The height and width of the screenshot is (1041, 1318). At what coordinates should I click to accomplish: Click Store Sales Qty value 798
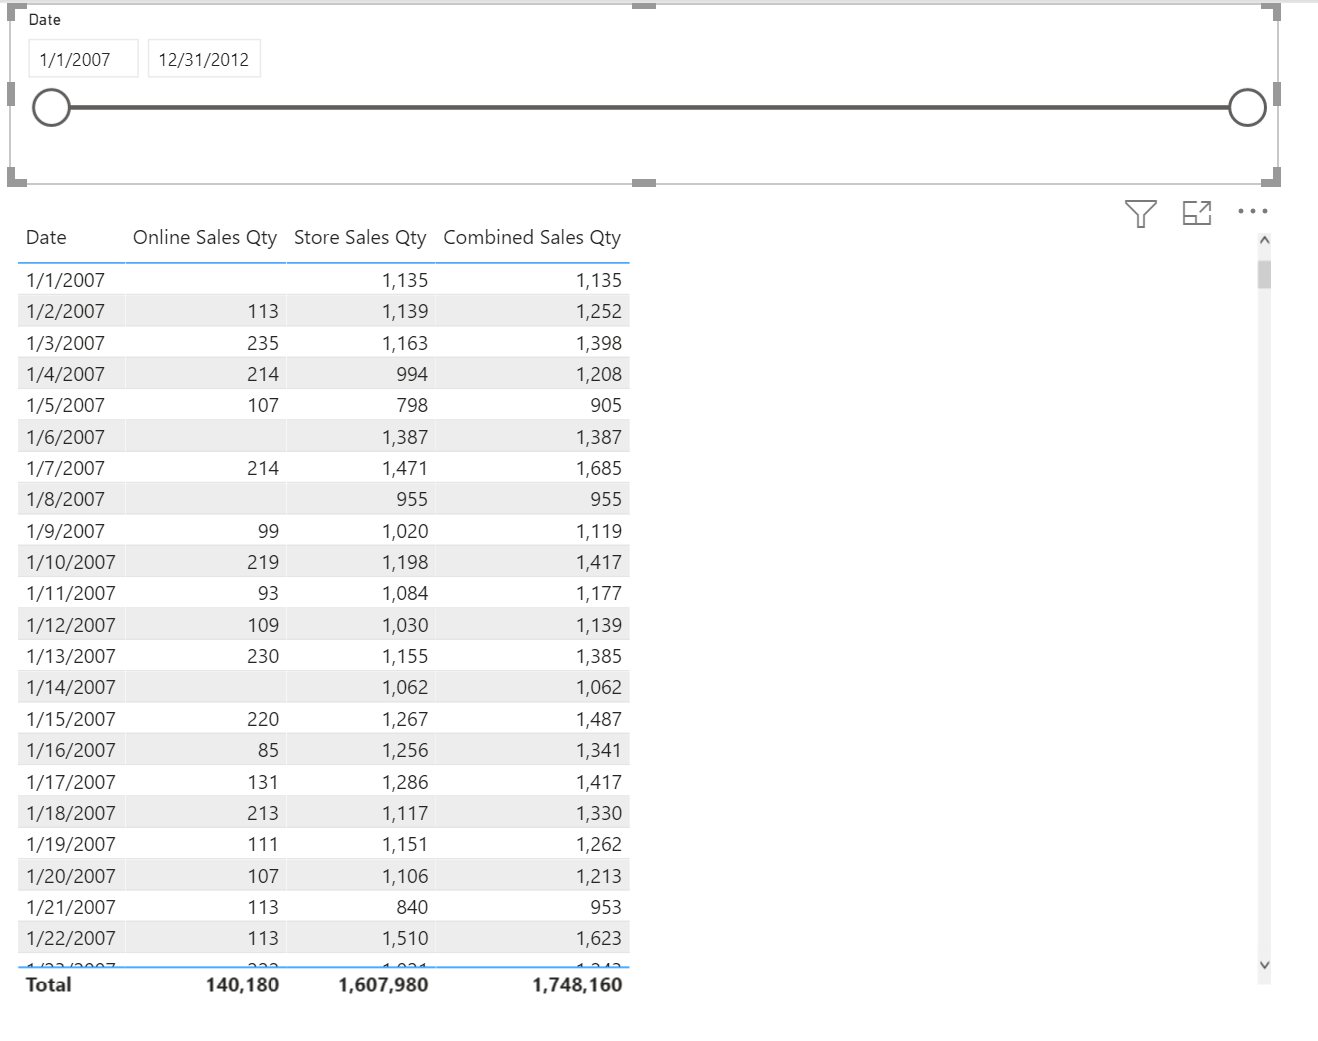(412, 405)
